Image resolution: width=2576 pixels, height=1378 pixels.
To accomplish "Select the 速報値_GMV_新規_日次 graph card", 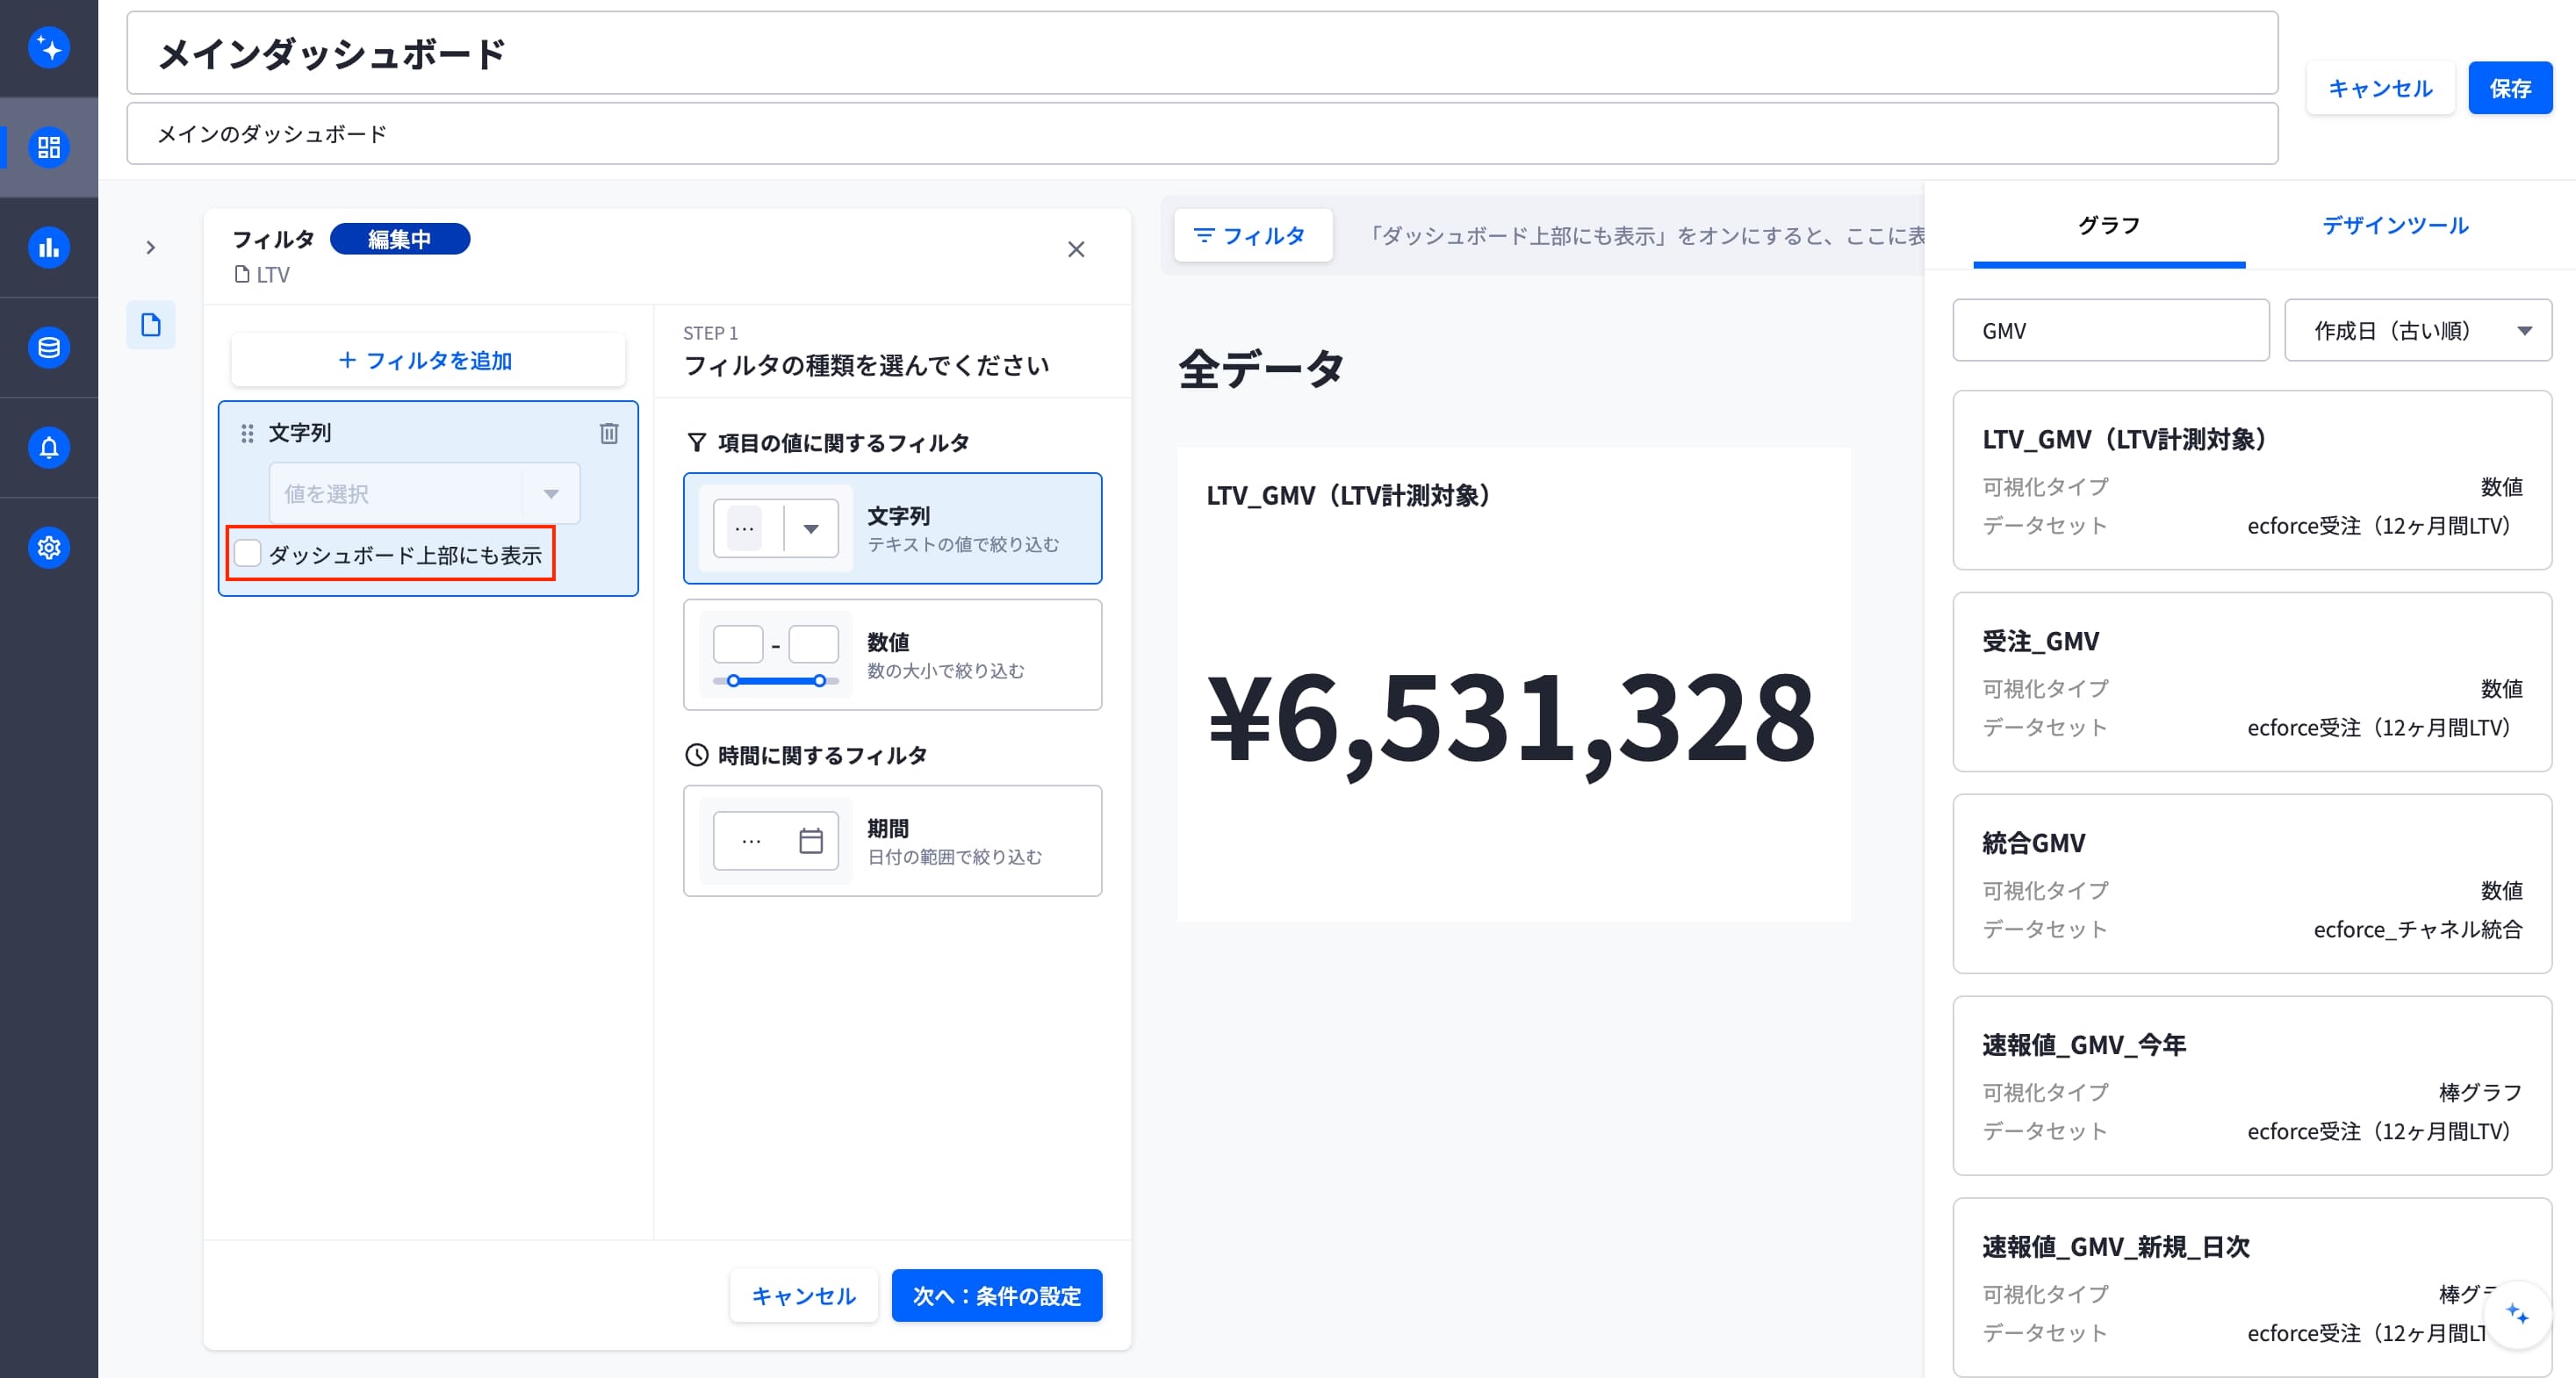I will tap(2252, 1288).
